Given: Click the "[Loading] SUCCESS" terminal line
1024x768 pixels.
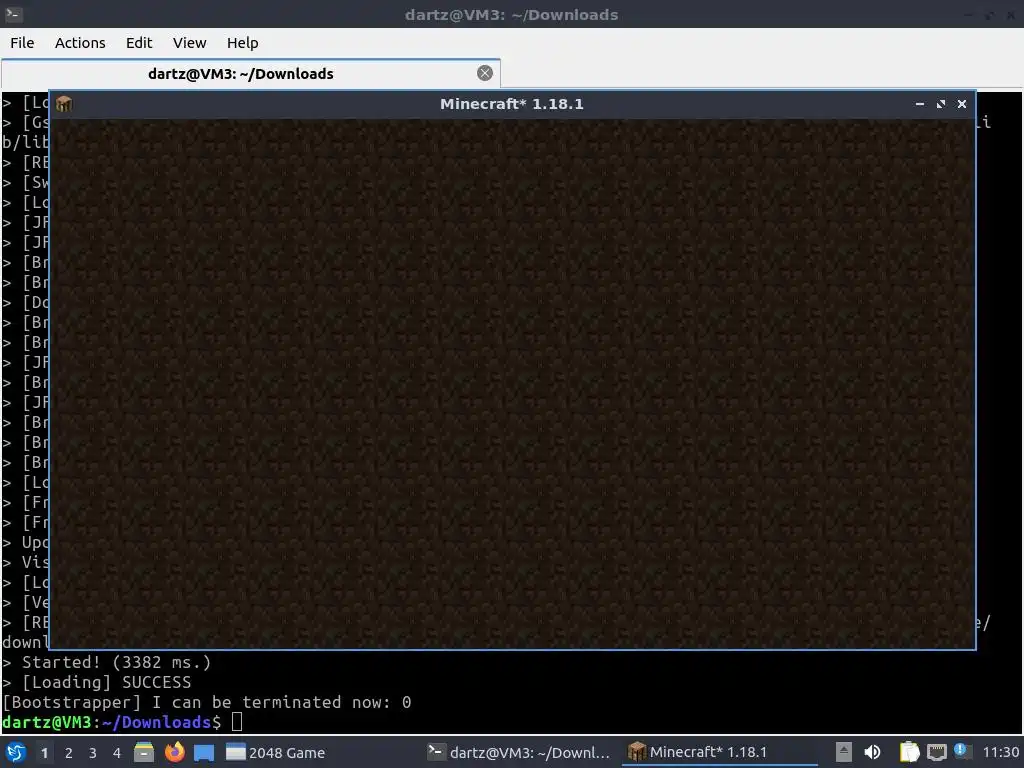Looking at the screenshot, I should pyautogui.click(x=97, y=682).
